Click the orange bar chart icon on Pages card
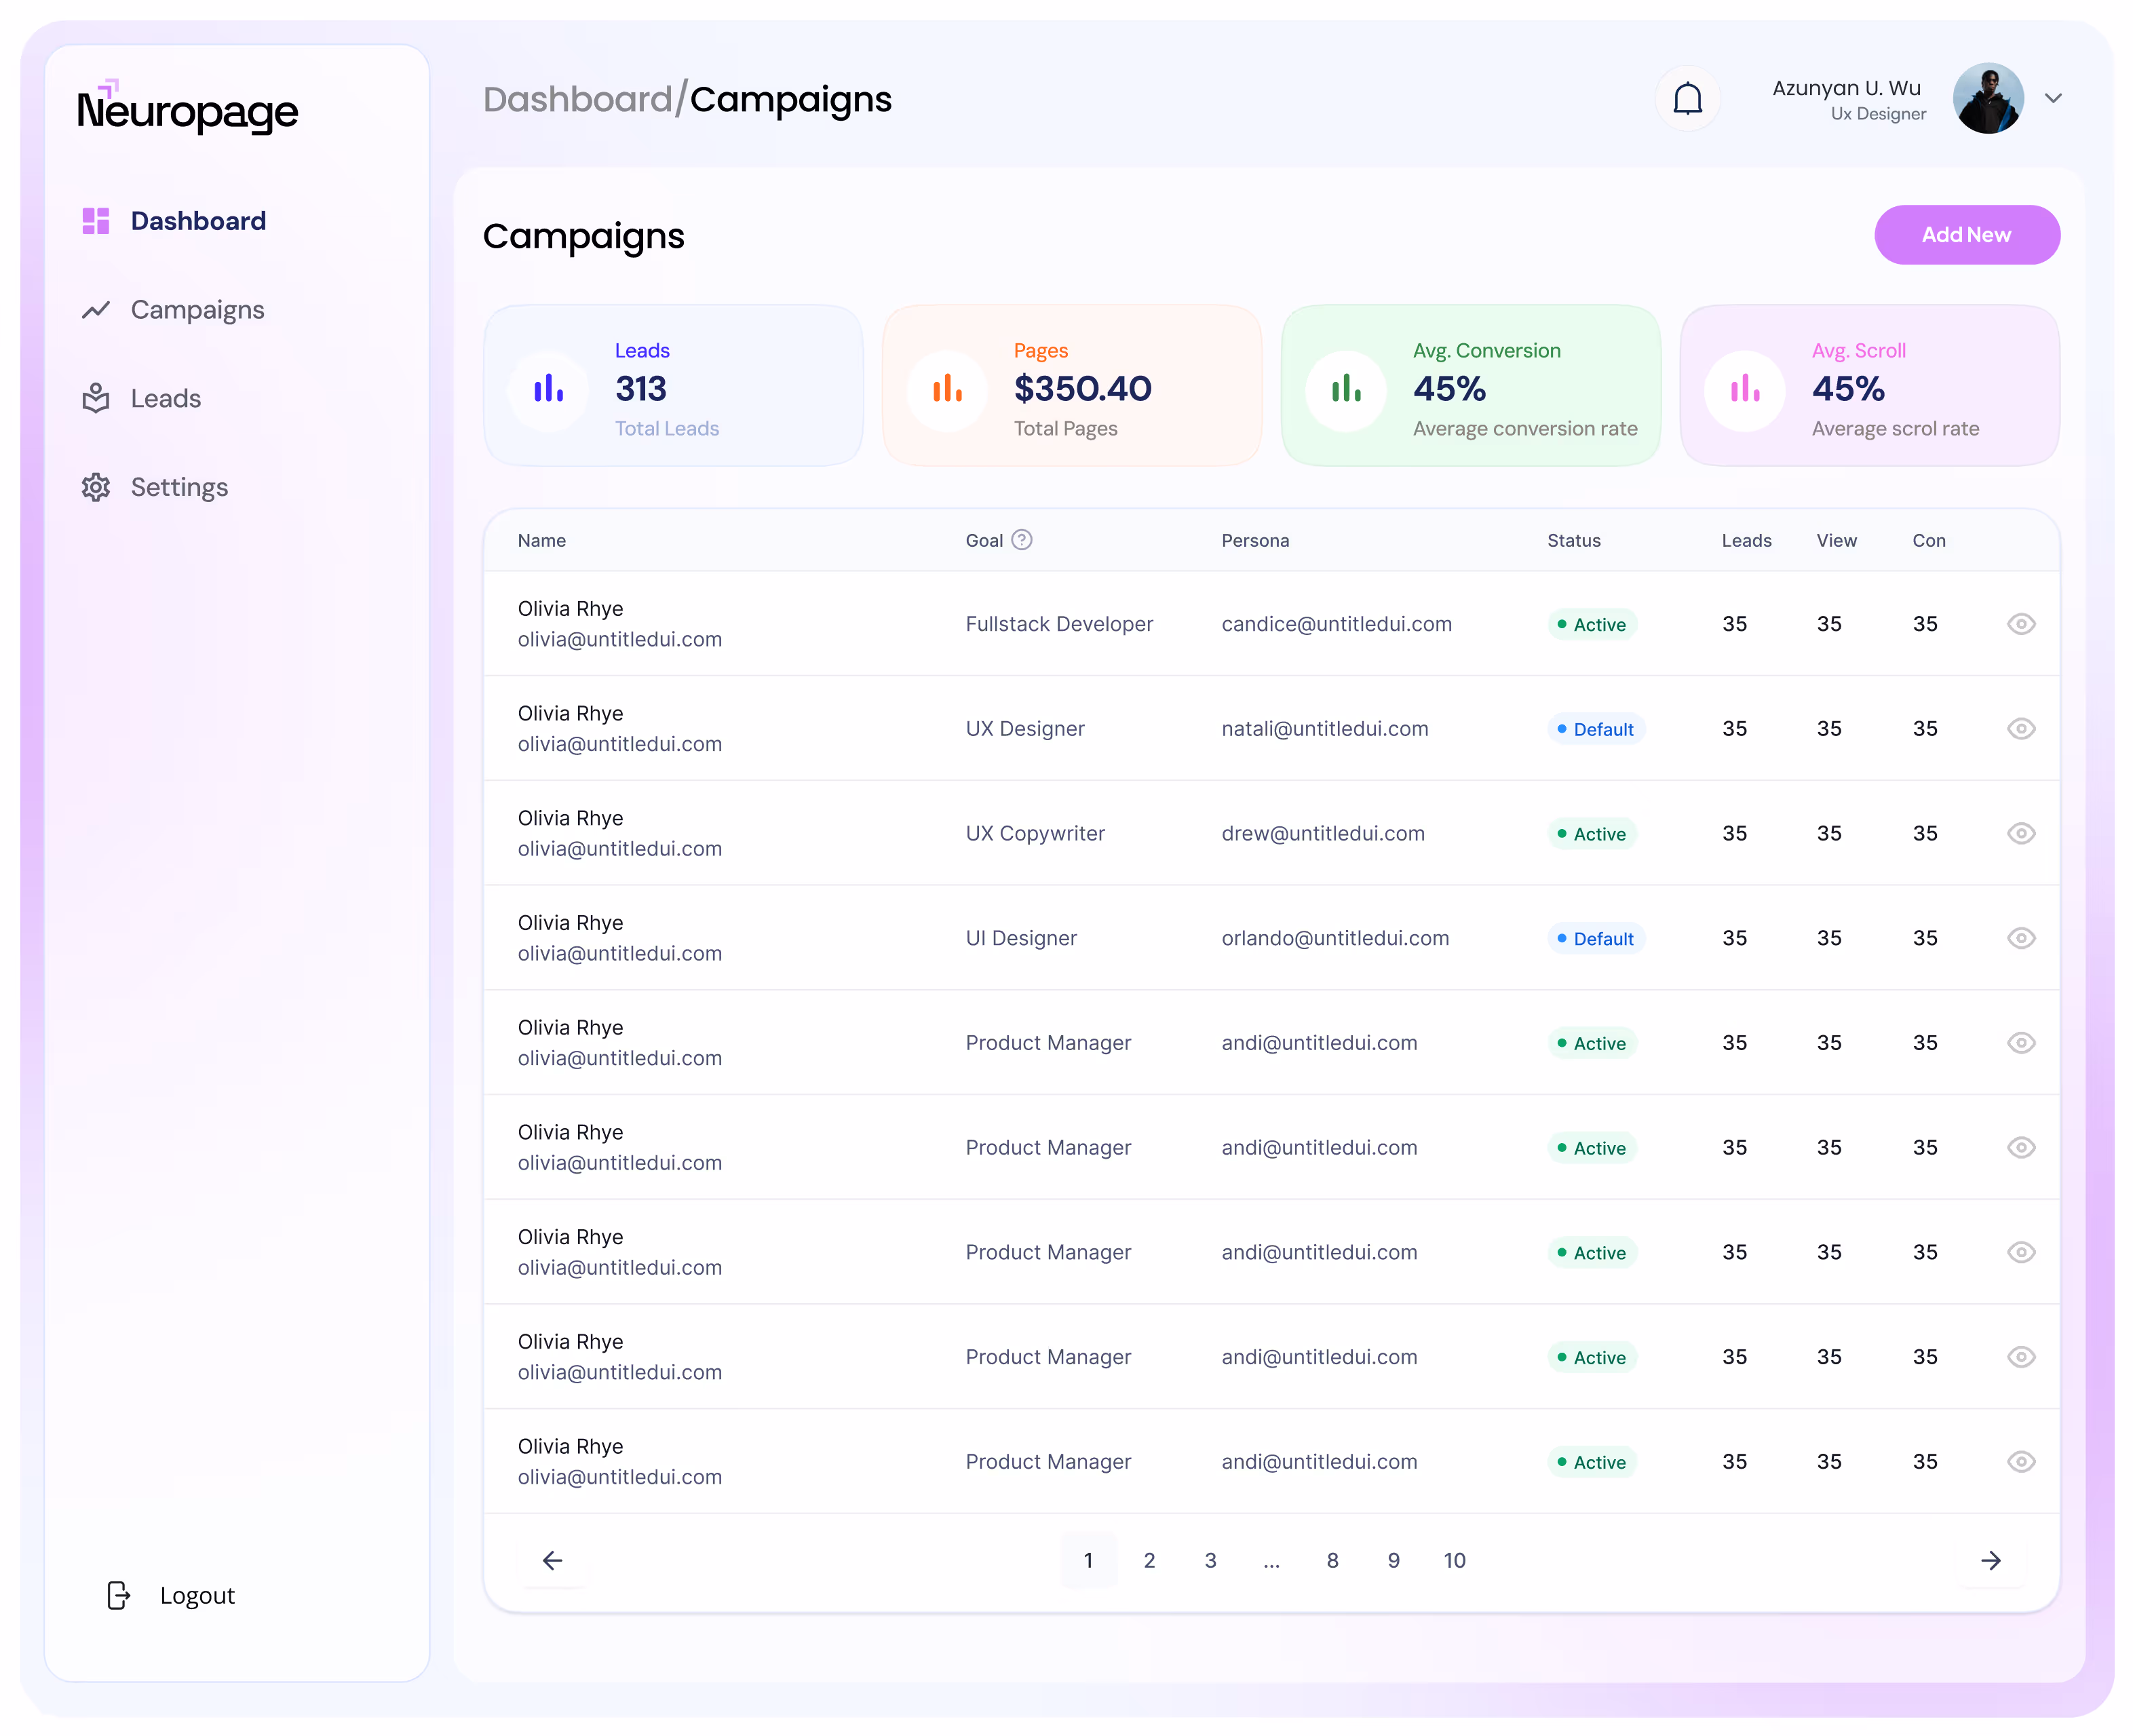Viewport: 2133px width, 1736px height. [x=947, y=389]
